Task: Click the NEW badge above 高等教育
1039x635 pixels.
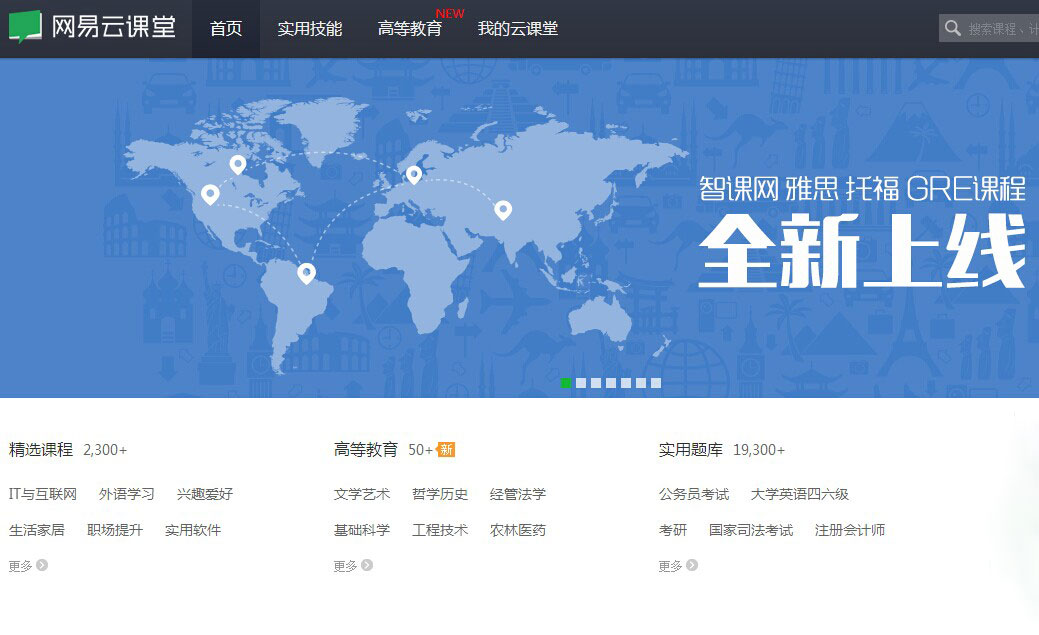Action: (x=450, y=13)
